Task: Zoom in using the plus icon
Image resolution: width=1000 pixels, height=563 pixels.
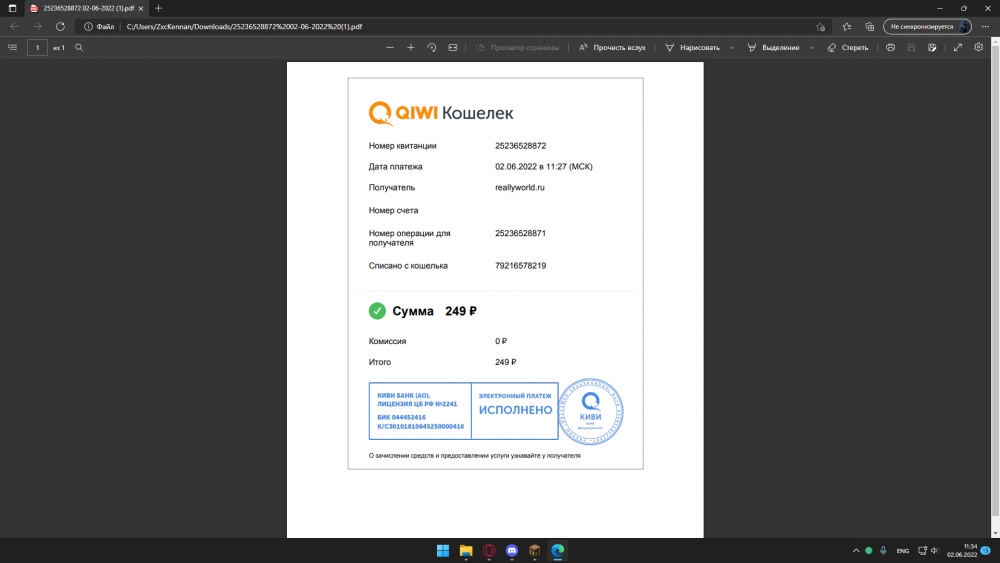Action: click(411, 47)
